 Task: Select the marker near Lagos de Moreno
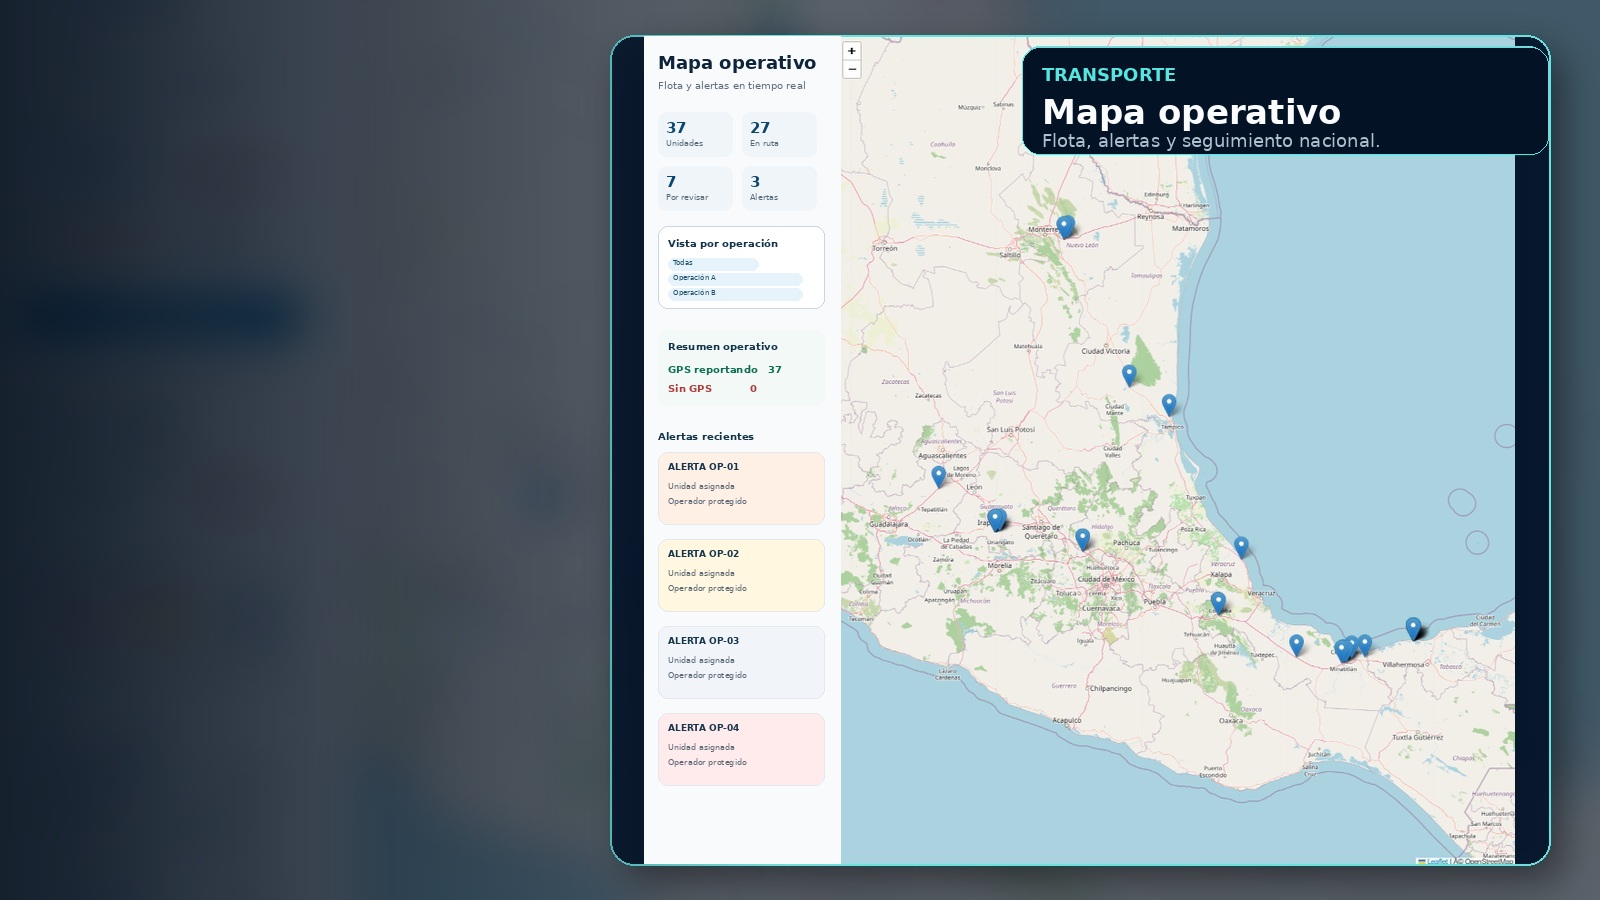pyautogui.click(x=938, y=476)
